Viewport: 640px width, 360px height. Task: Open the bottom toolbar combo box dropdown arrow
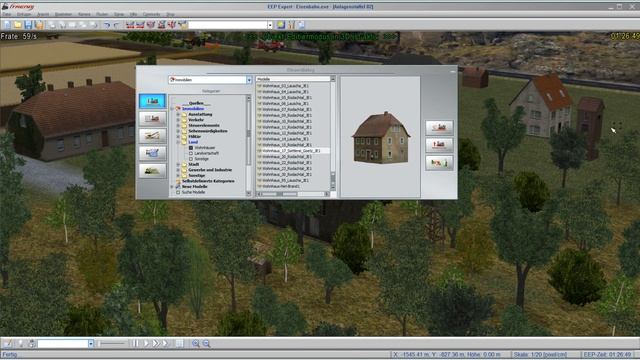coord(91,344)
